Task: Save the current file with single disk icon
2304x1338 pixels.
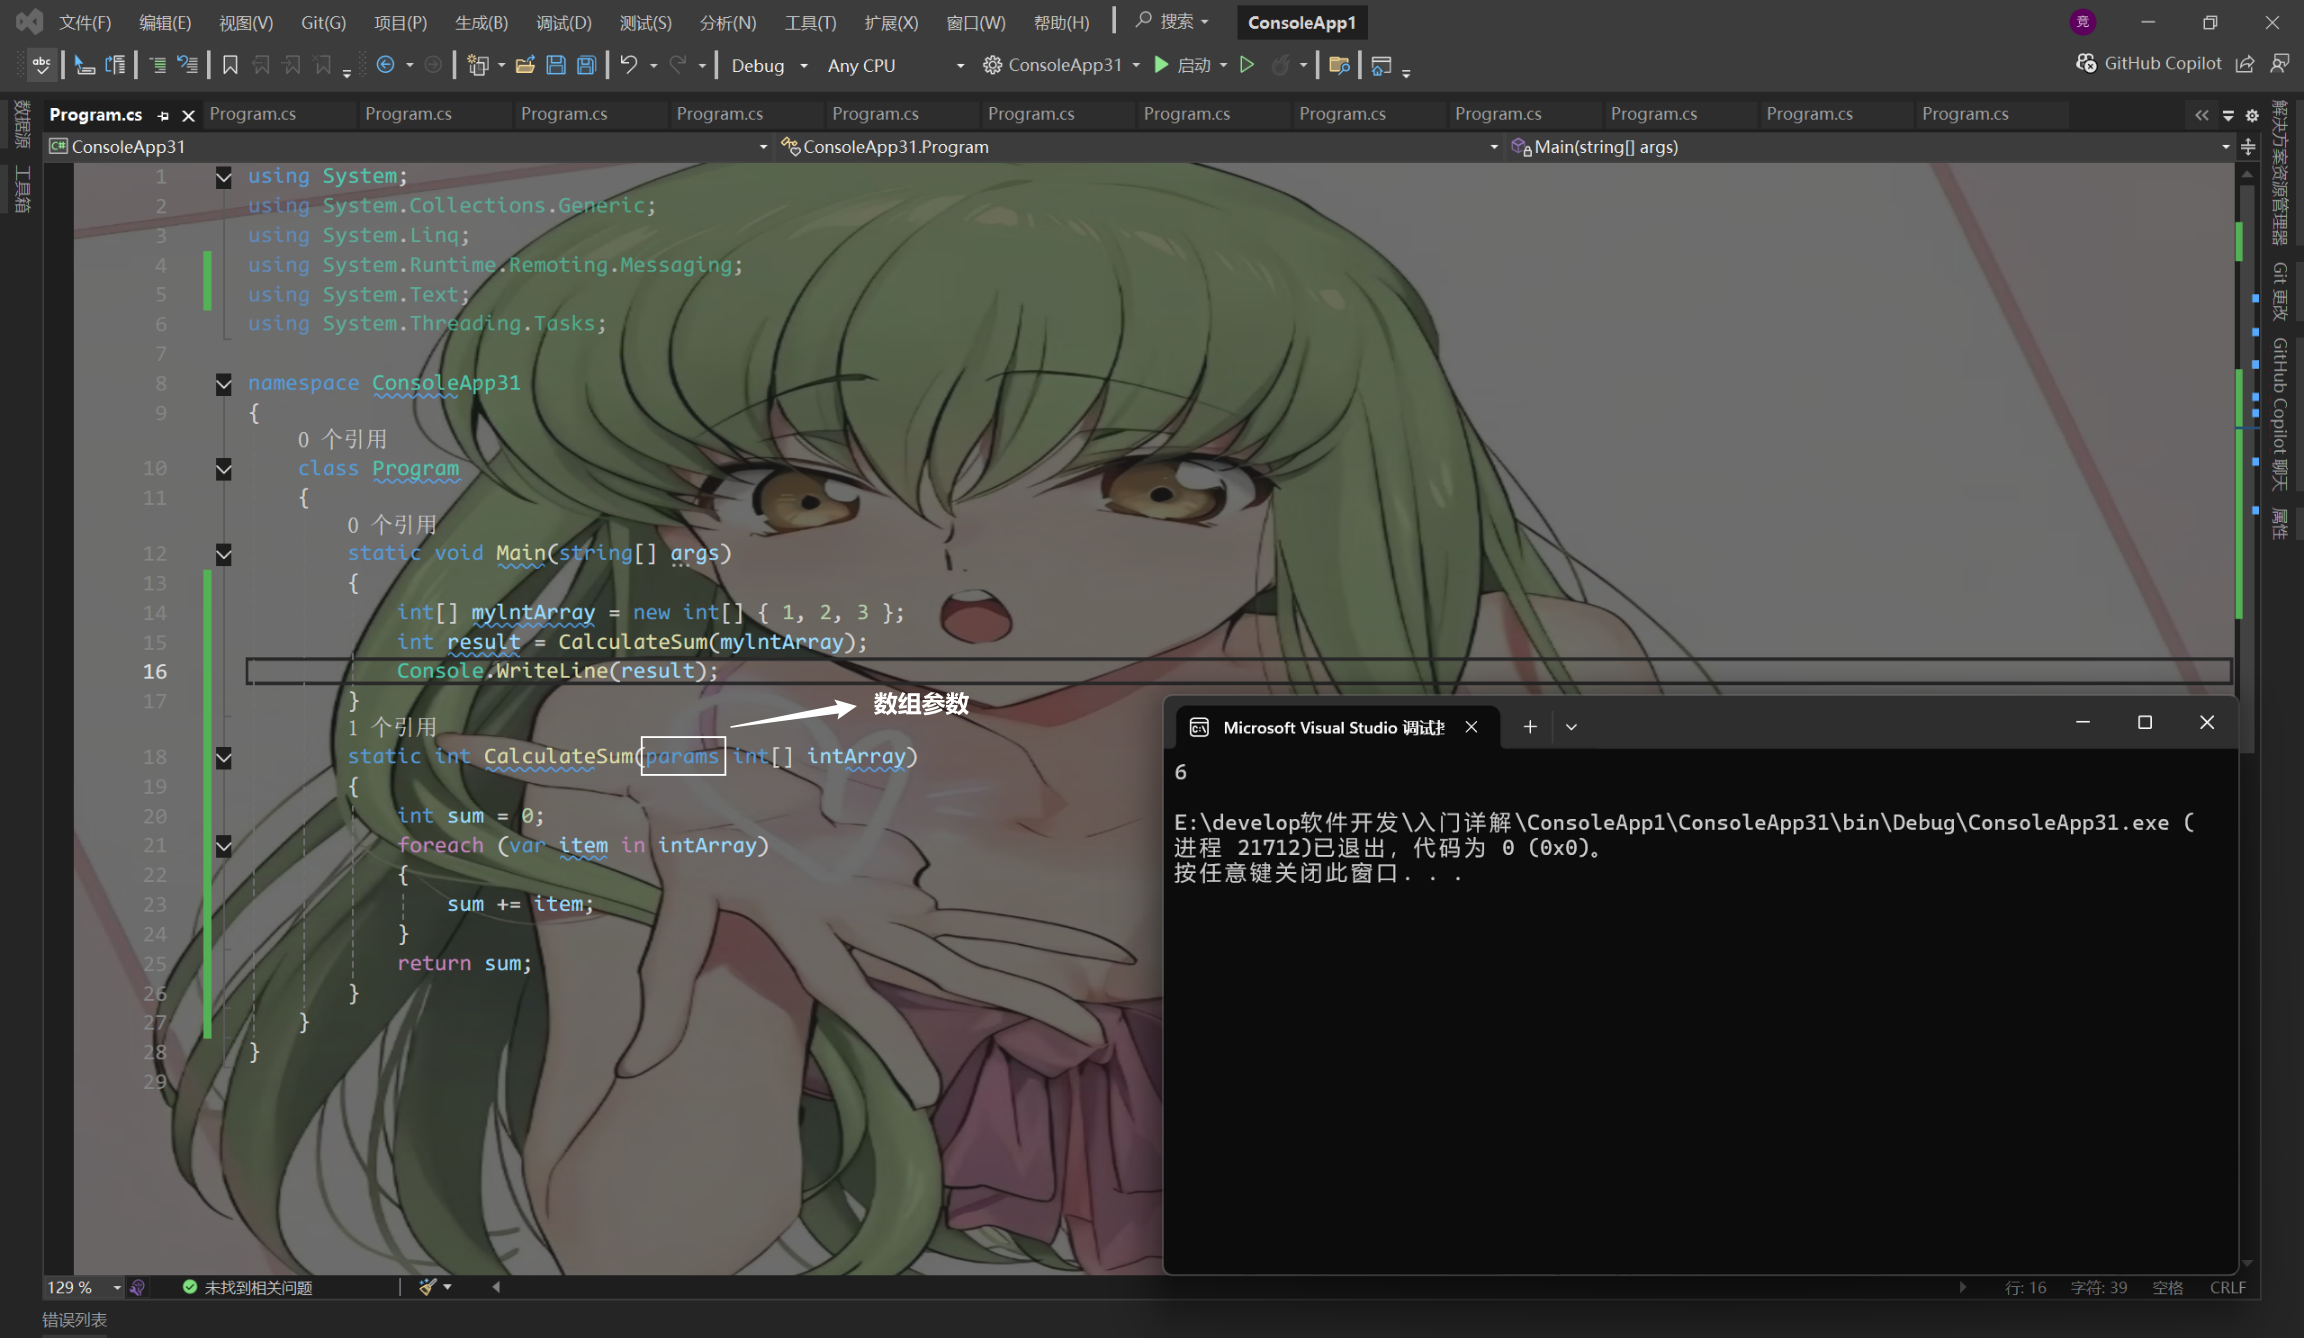Action: tap(556, 65)
